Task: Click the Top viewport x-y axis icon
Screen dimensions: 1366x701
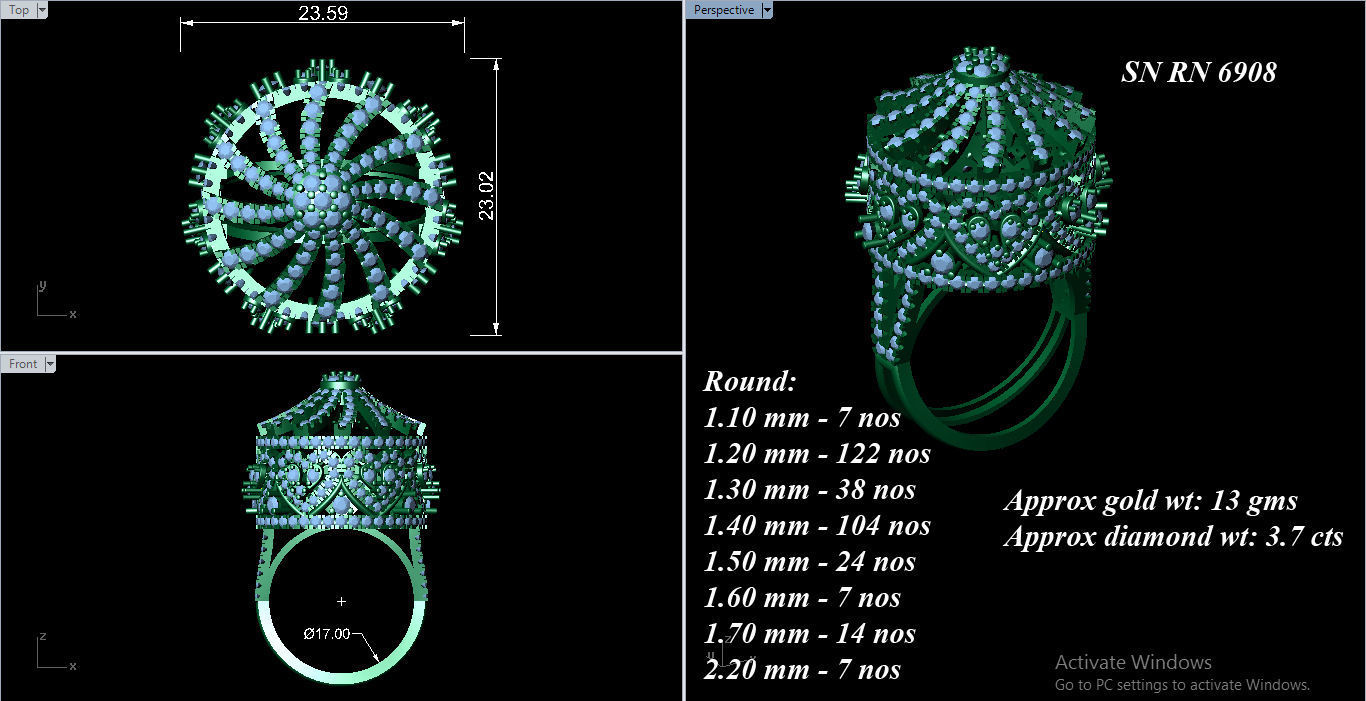Action: (x=56, y=300)
